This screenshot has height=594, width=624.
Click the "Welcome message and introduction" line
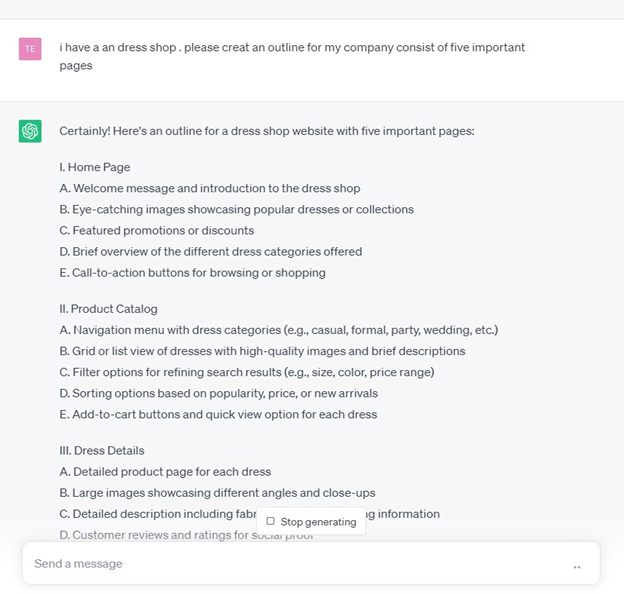[210, 188]
